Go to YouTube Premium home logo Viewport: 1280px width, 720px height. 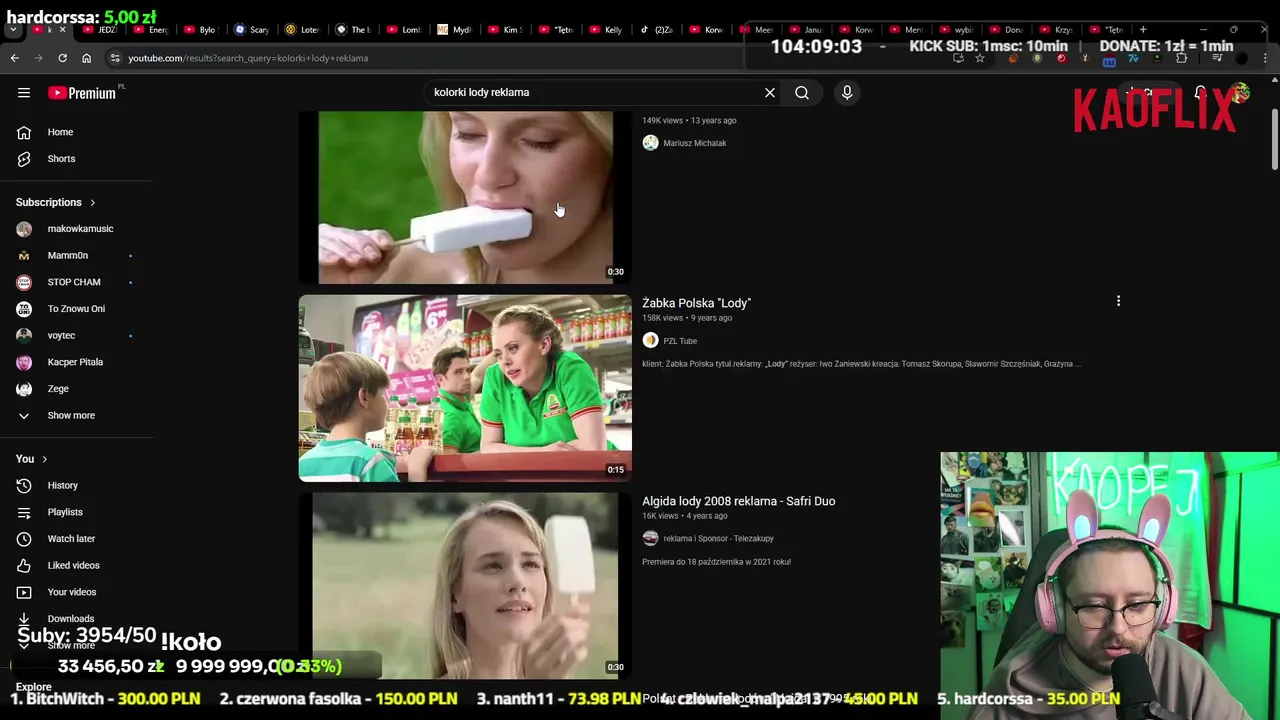[x=82, y=93]
